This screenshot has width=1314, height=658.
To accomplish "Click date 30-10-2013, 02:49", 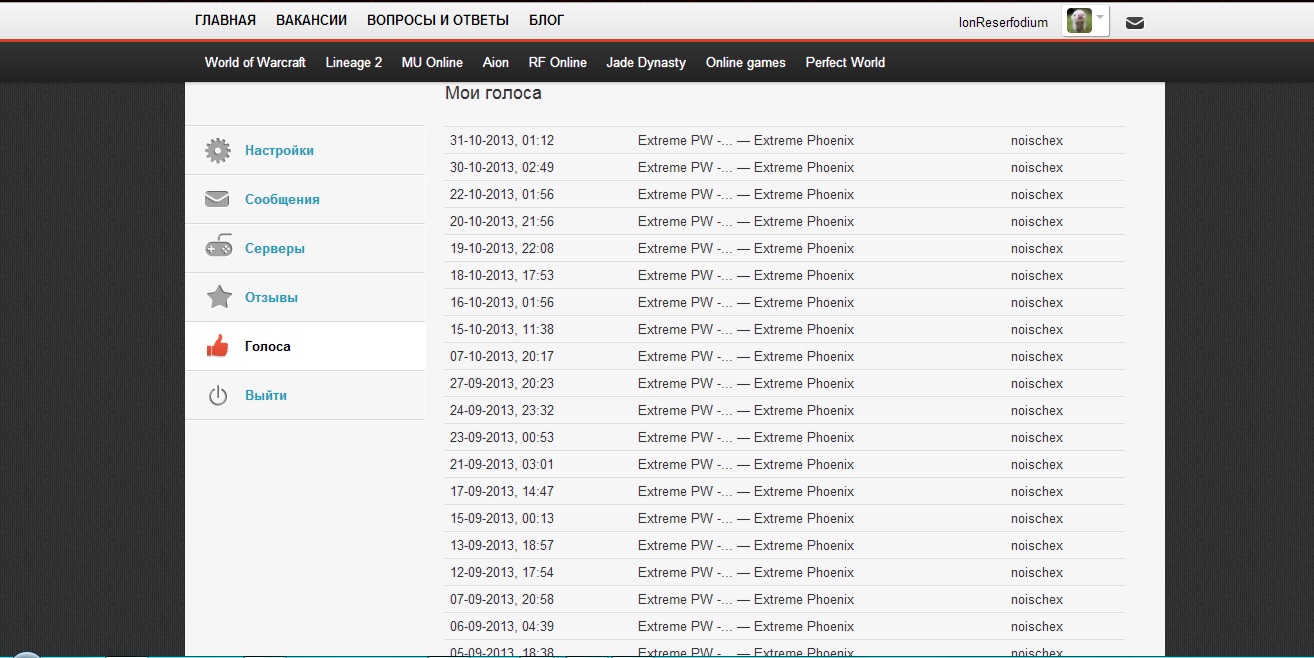I will (x=502, y=168).
